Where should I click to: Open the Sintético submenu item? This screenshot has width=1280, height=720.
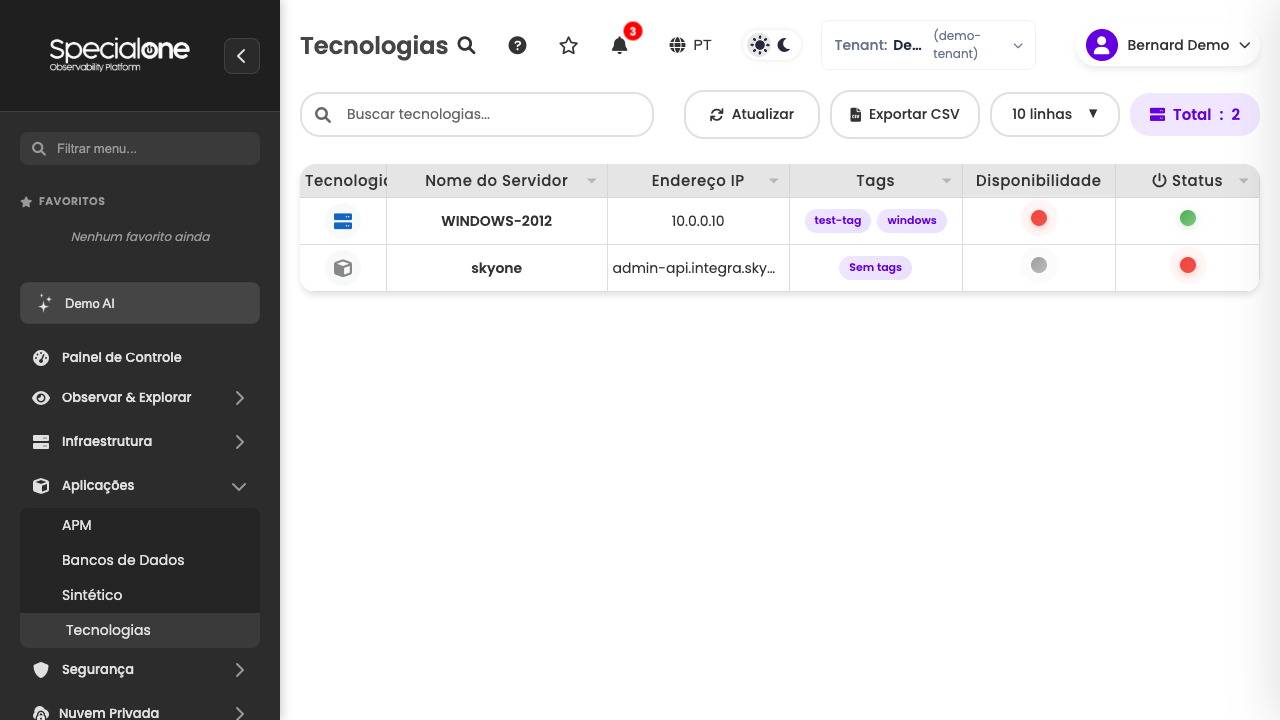tap(140, 595)
